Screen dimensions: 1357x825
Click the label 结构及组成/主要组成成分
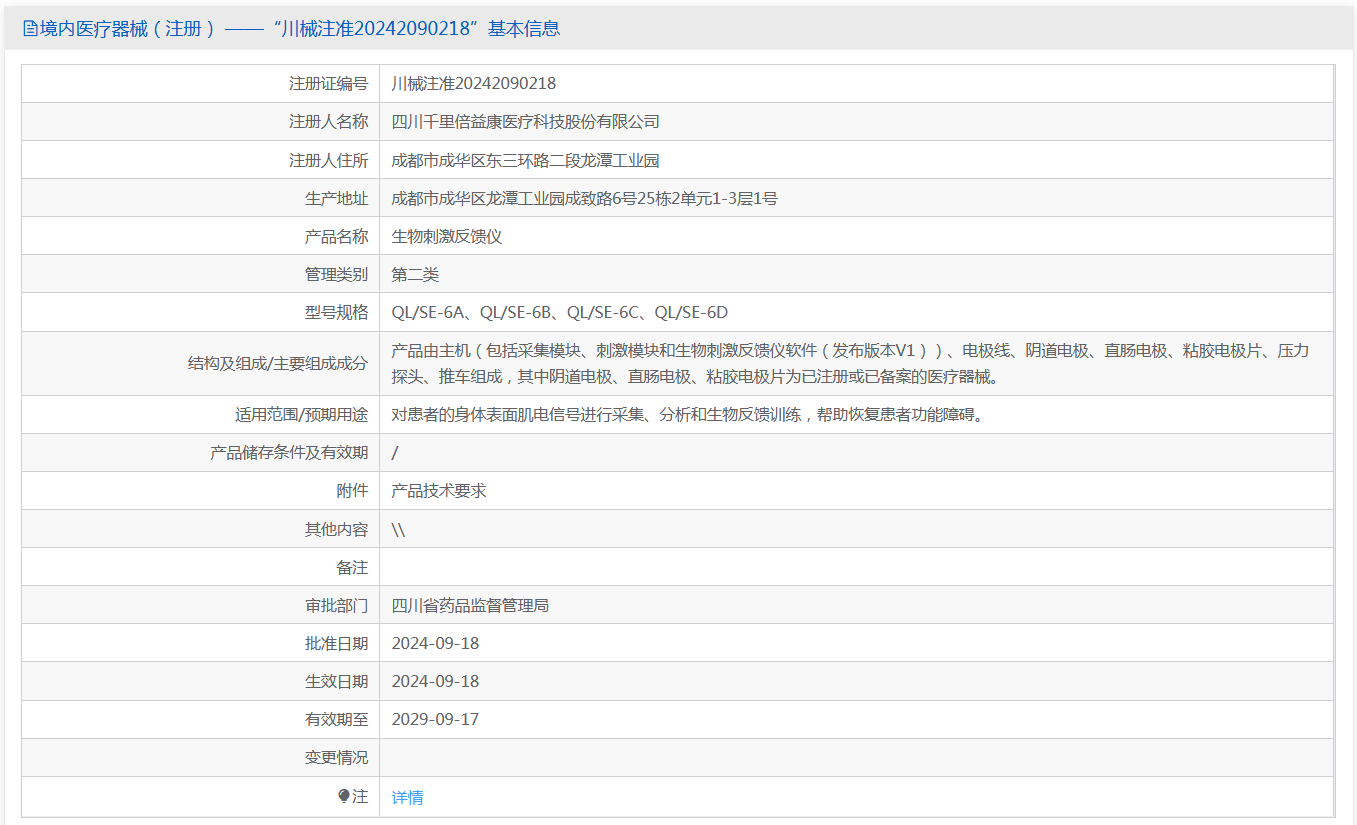(278, 364)
